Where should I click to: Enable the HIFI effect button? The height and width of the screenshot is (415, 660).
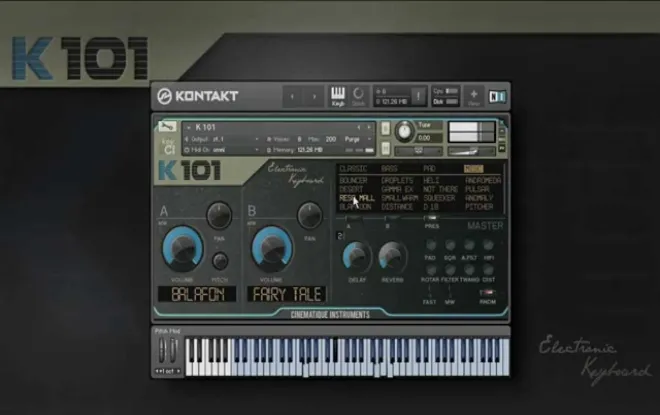pos(488,245)
